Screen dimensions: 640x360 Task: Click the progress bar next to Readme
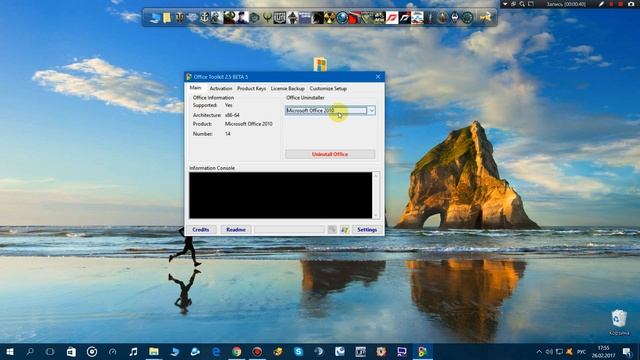tap(289, 230)
